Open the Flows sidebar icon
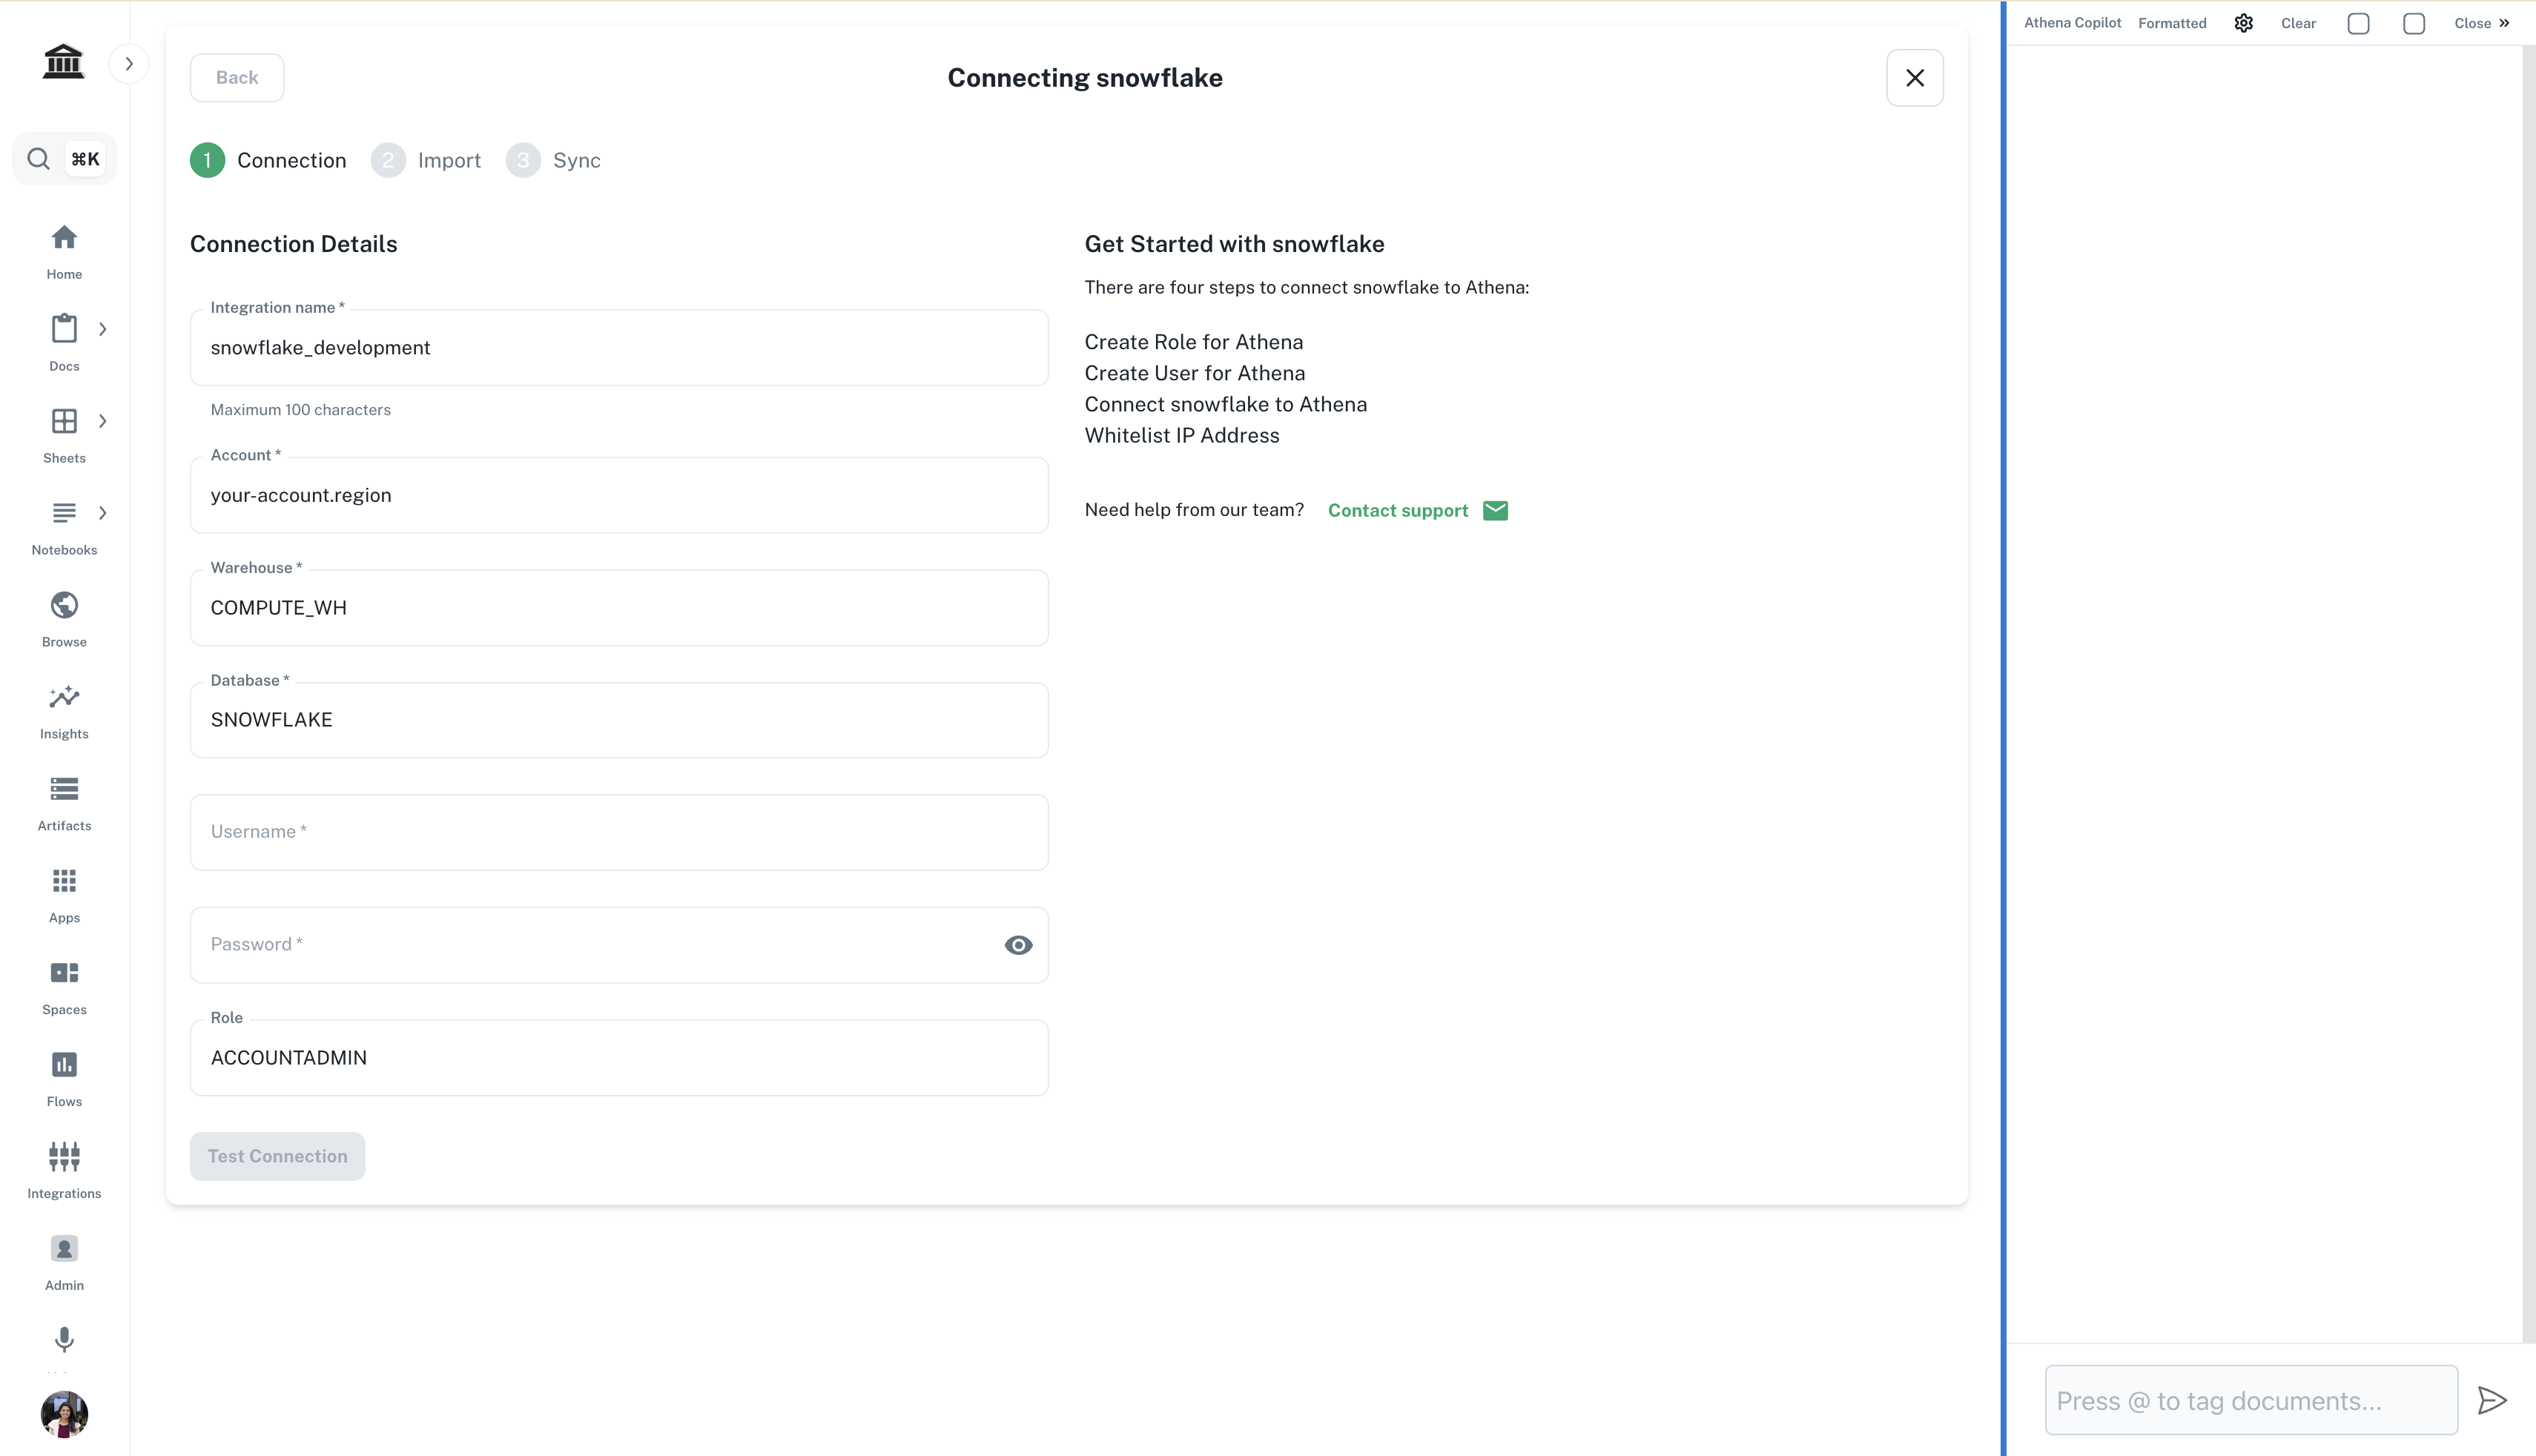This screenshot has height=1456, width=2536. tap(64, 1065)
